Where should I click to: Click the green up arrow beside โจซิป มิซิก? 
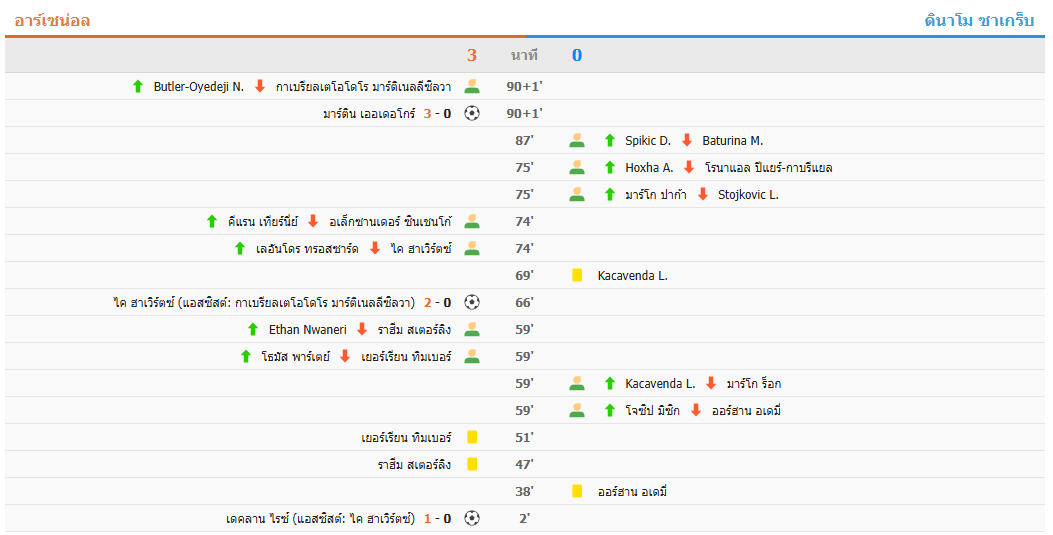pyautogui.click(x=610, y=410)
